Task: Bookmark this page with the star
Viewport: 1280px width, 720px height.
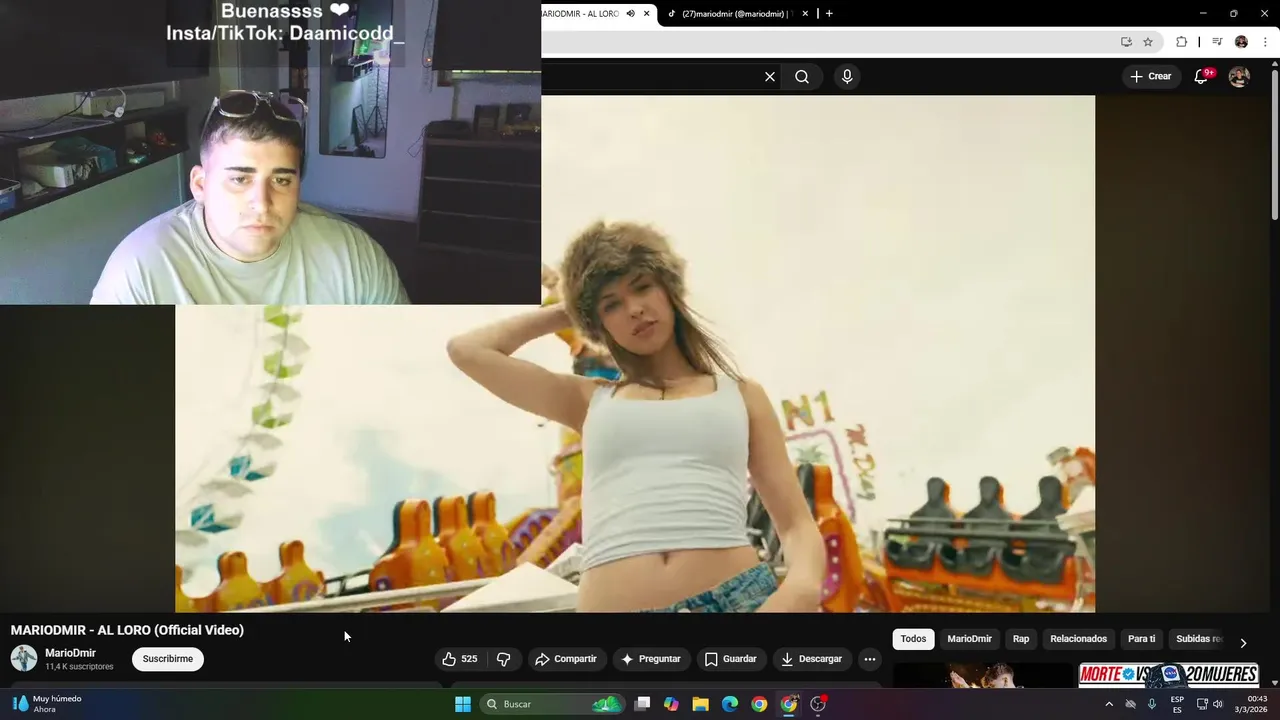Action: pyautogui.click(x=1148, y=42)
